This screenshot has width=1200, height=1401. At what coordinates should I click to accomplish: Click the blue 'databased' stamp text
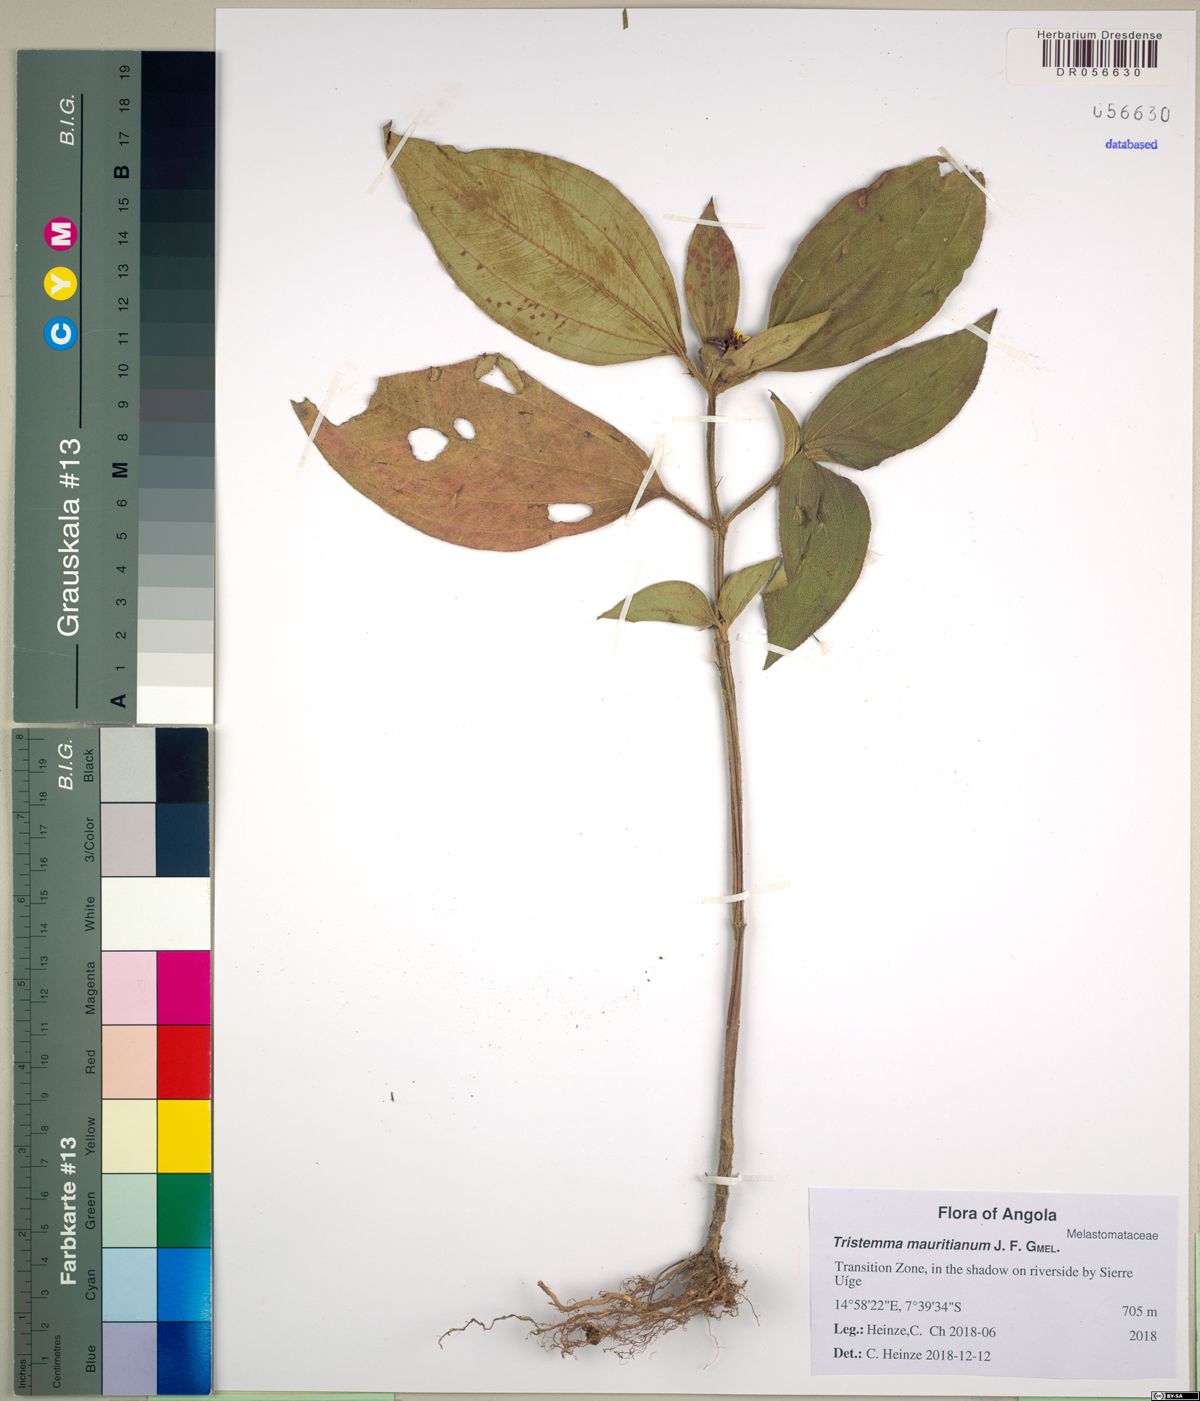coord(1131,144)
